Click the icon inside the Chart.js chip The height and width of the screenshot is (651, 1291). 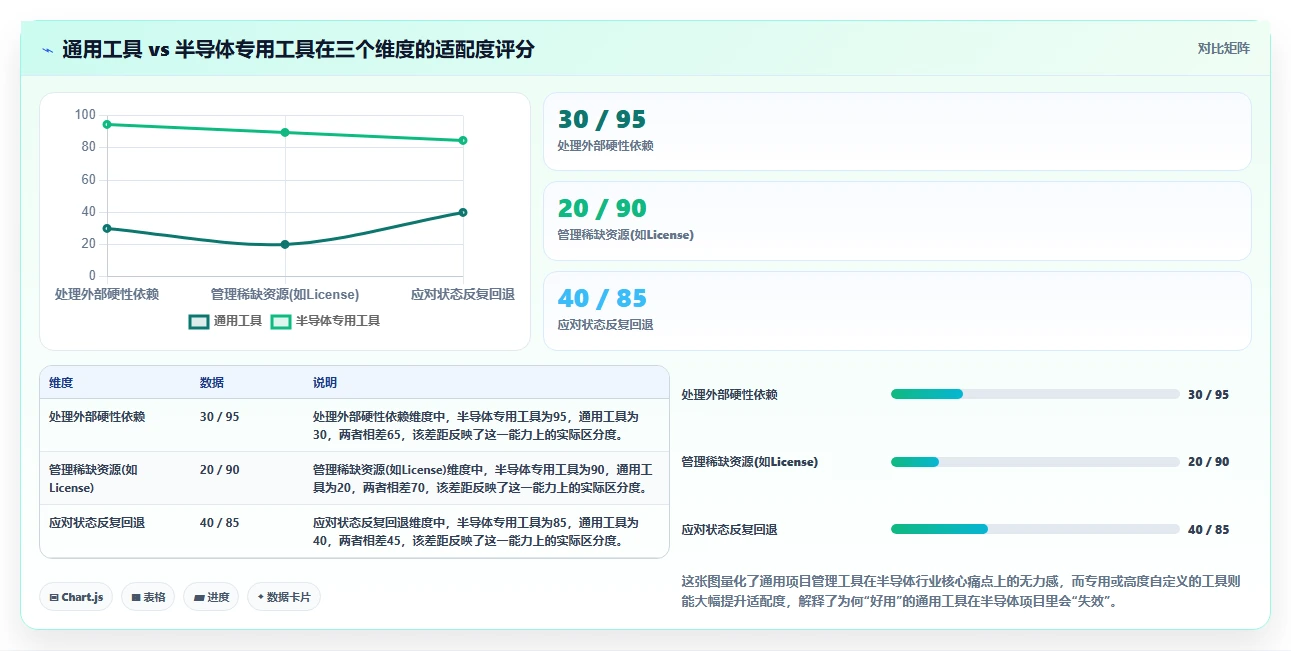(54, 598)
